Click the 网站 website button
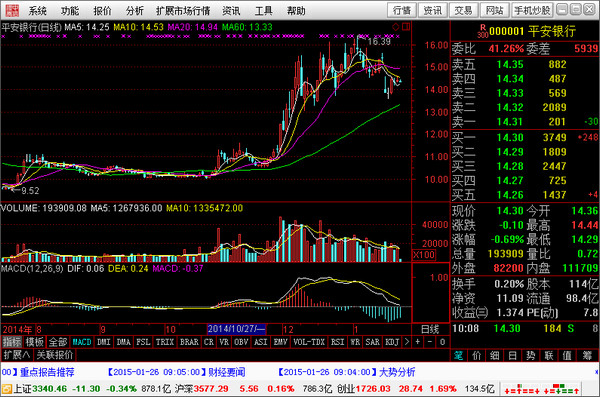600x397 pixels. [494, 10]
